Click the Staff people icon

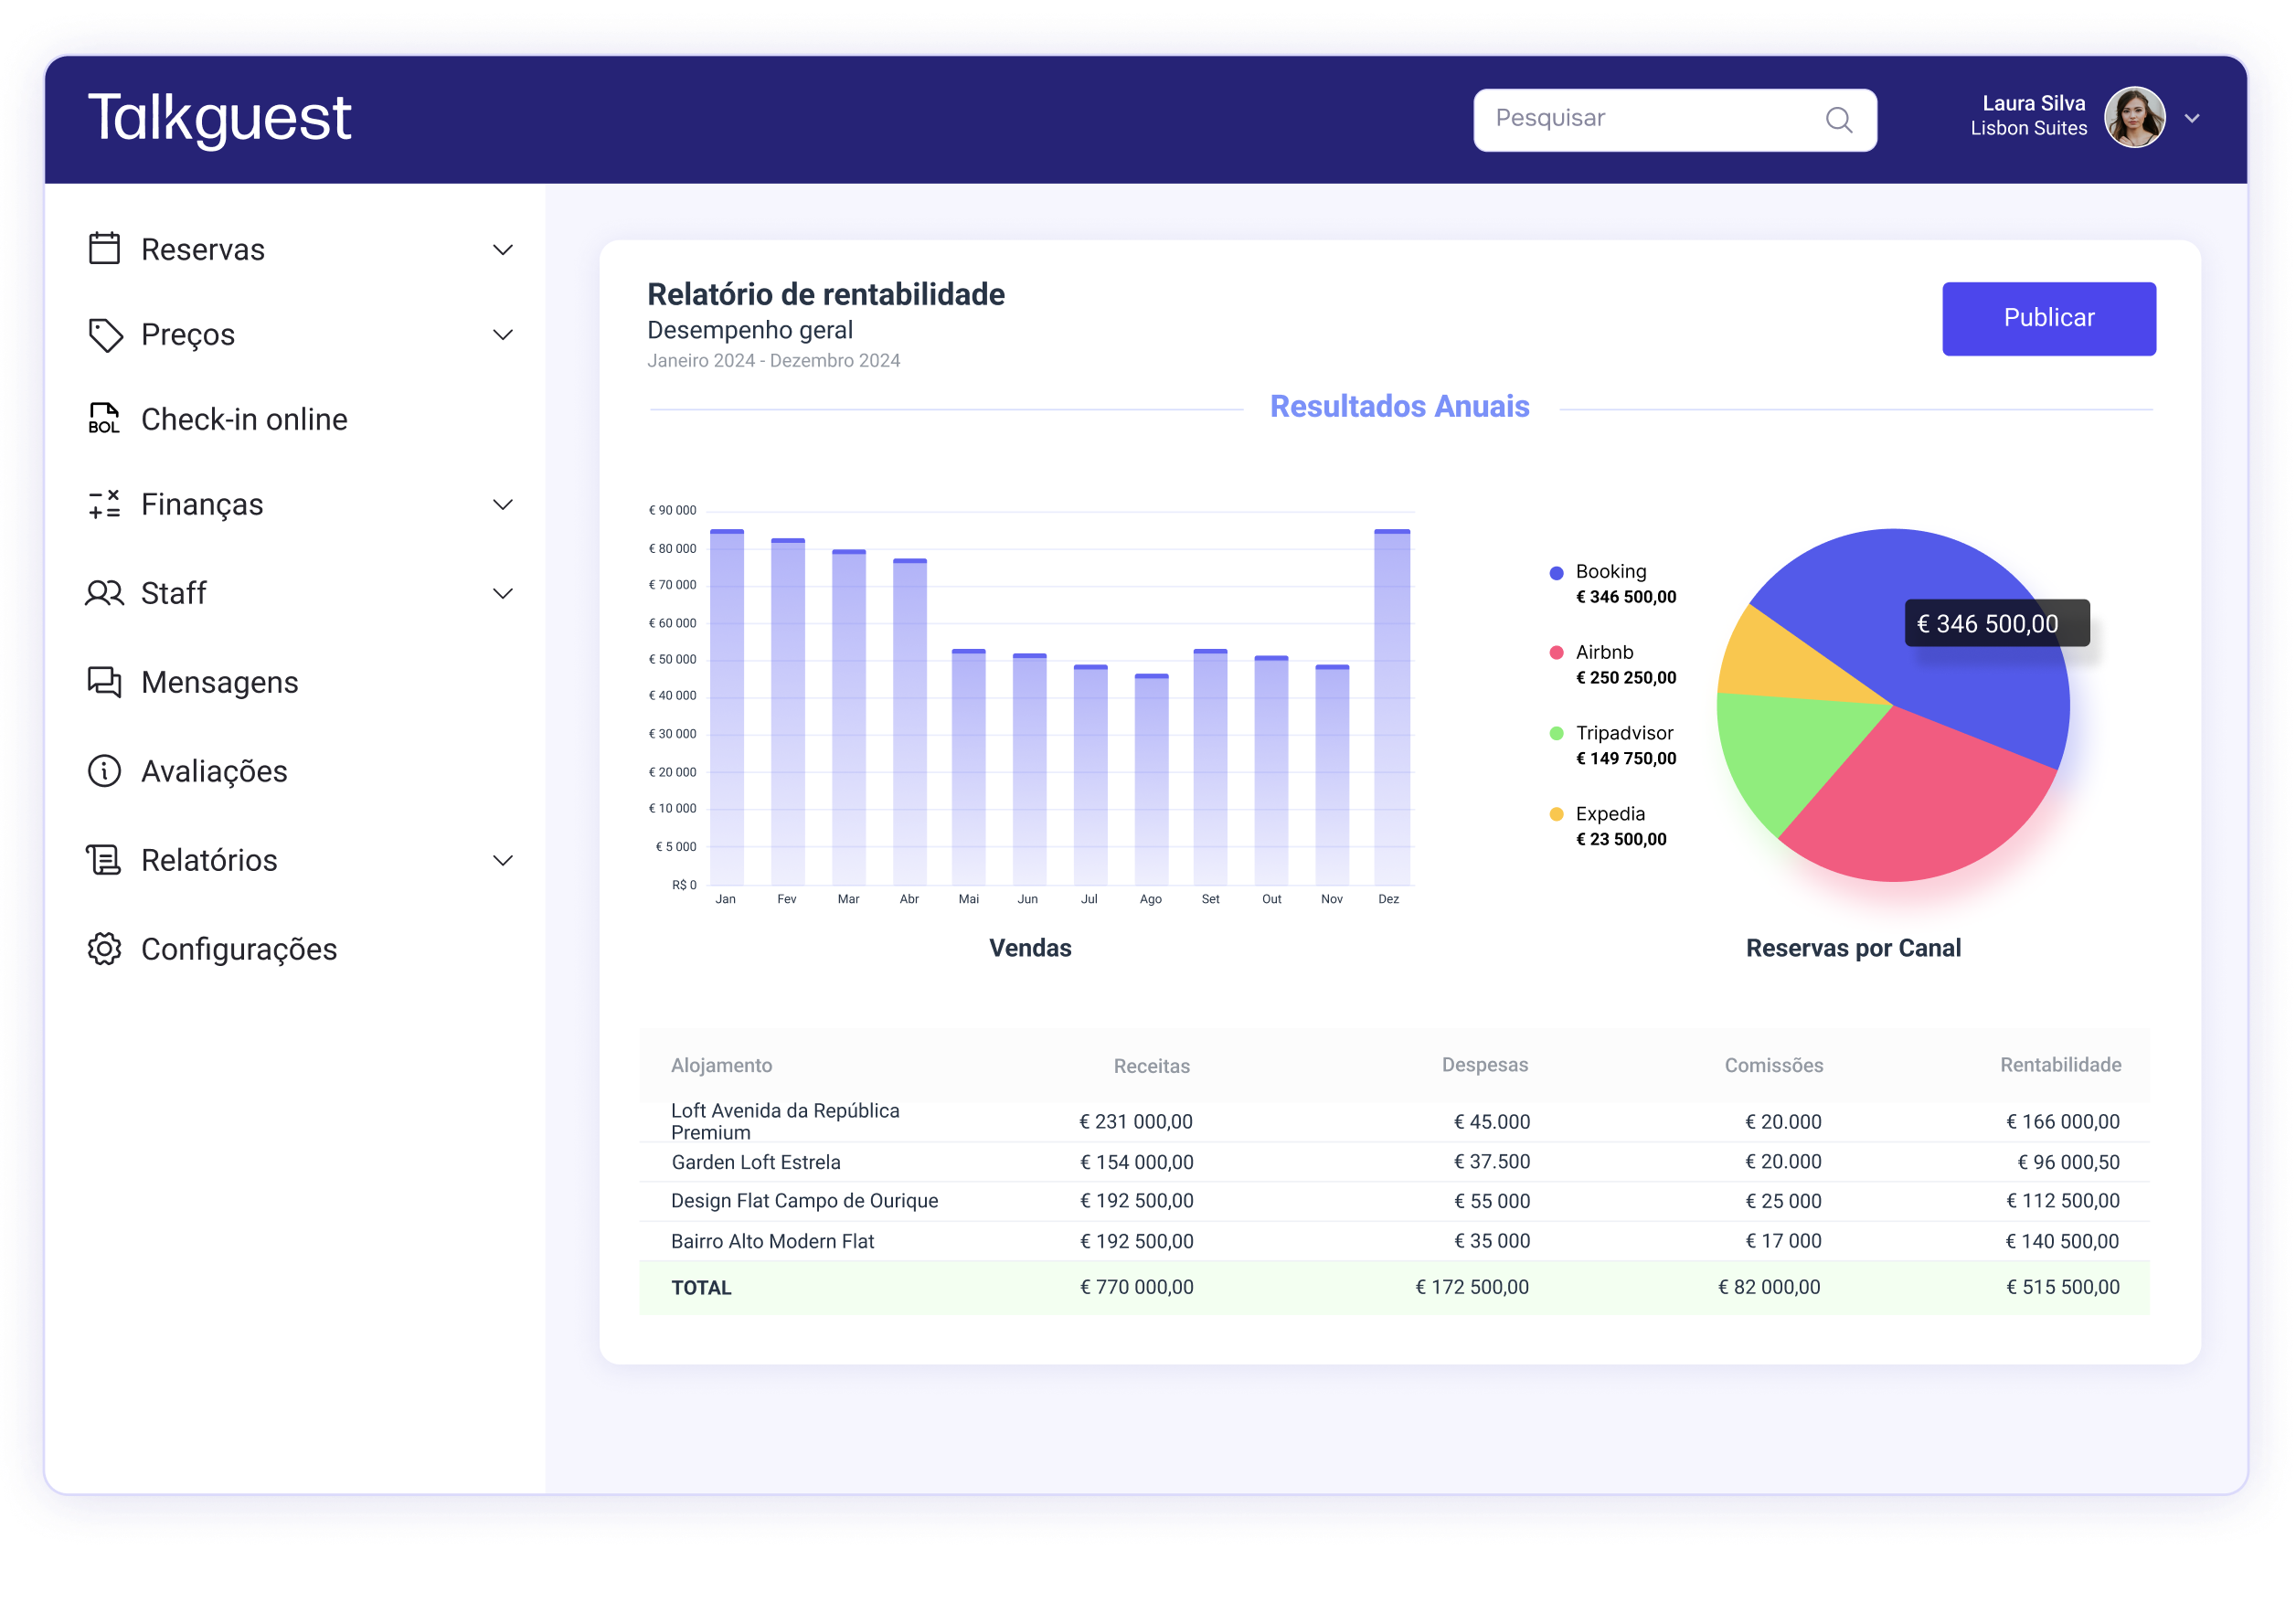[x=104, y=593]
